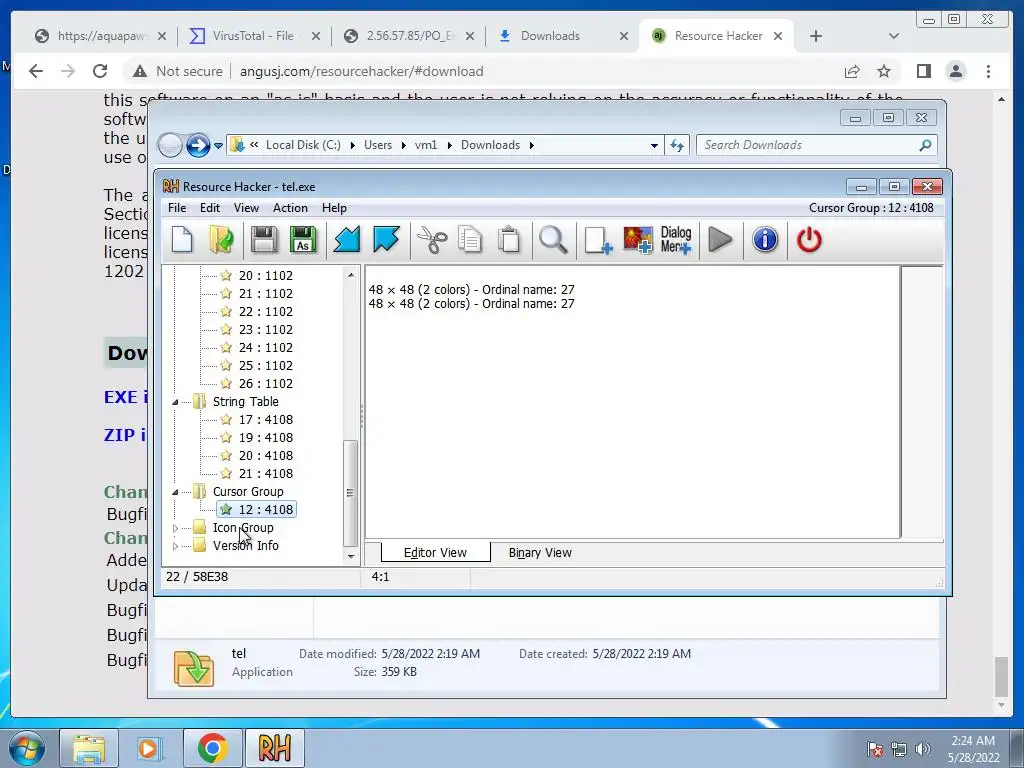Click the Compile script play icon
1024x768 pixels.
720,240
